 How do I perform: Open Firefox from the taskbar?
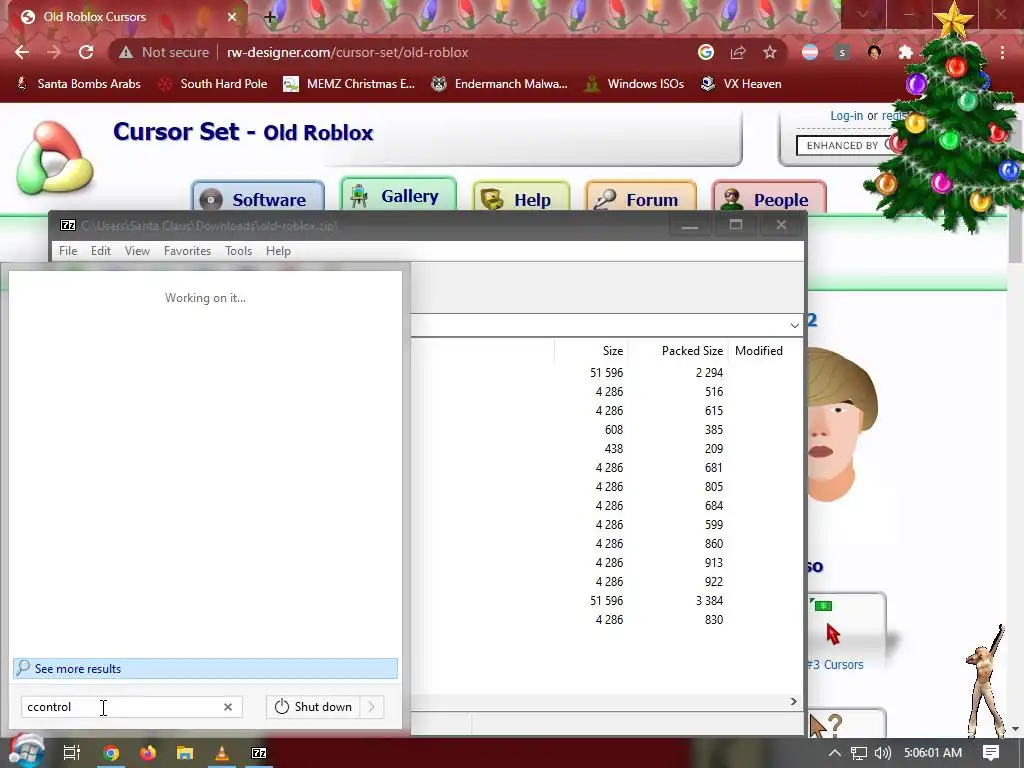point(148,753)
